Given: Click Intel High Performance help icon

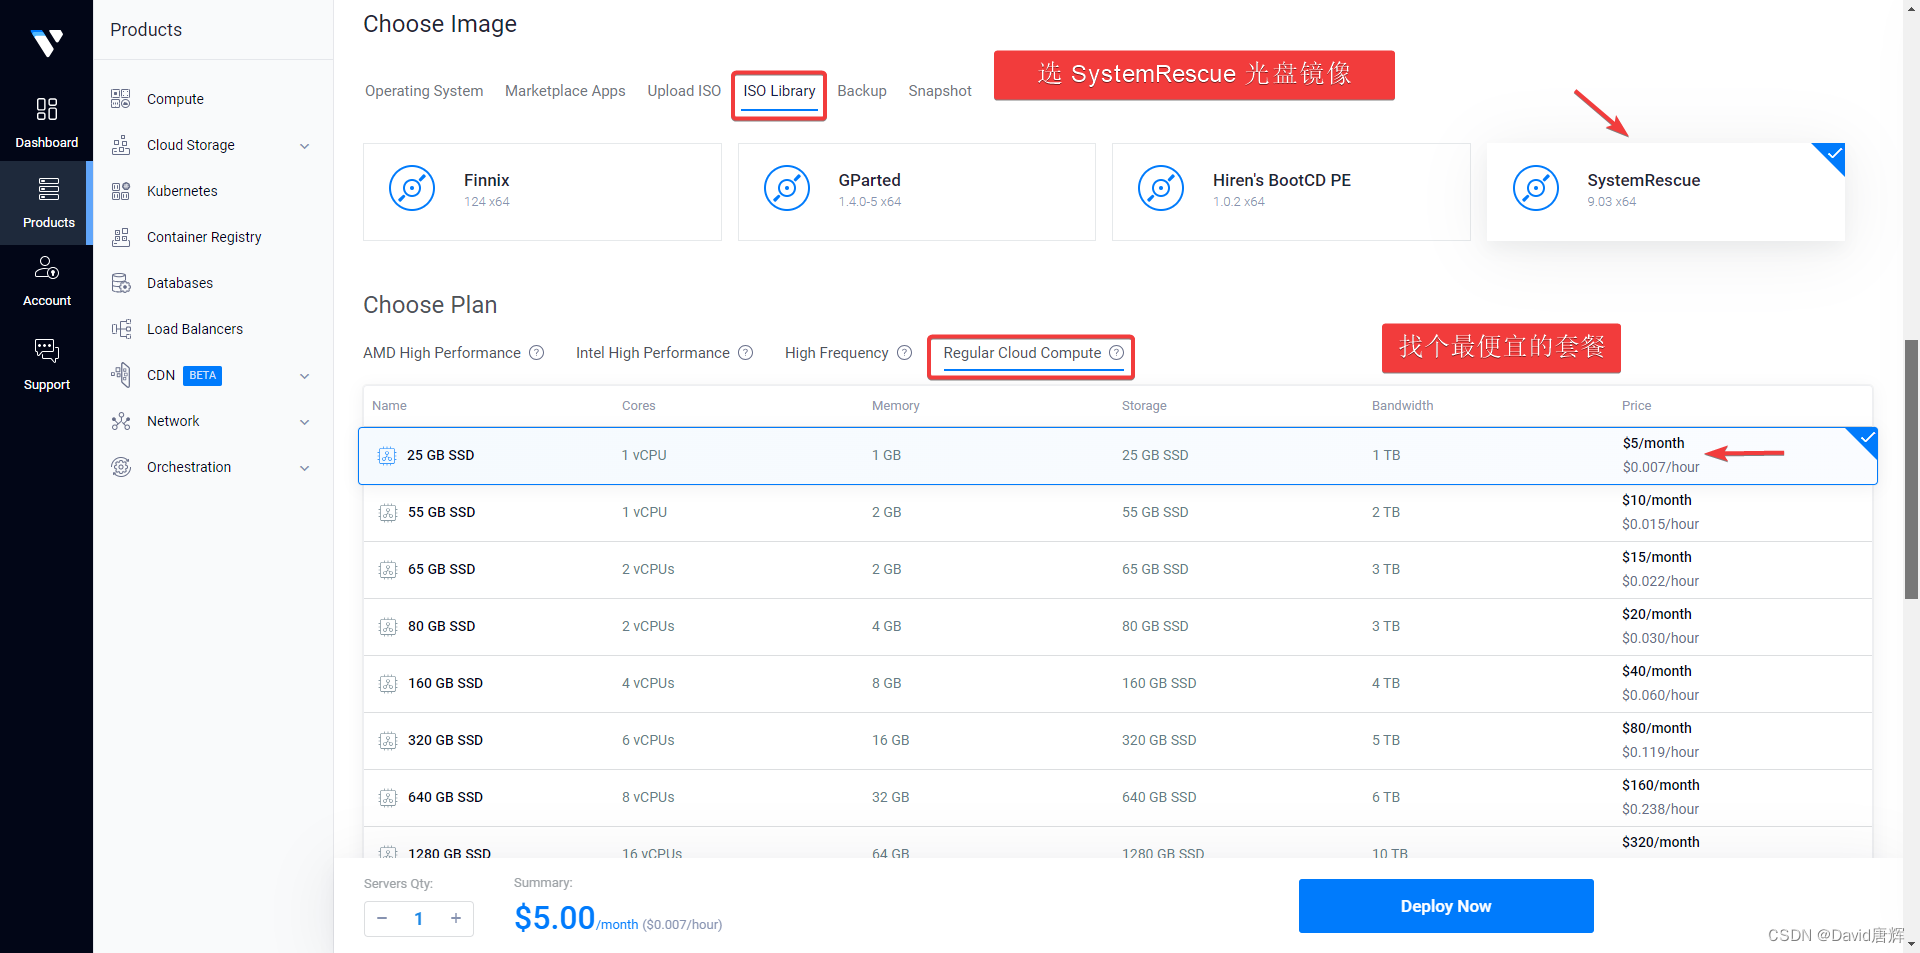Looking at the screenshot, I should point(746,353).
